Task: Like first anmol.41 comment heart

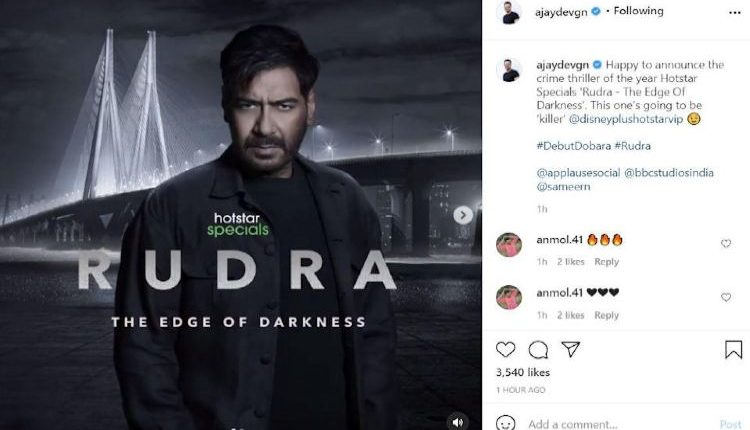Action: pyautogui.click(x=726, y=244)
